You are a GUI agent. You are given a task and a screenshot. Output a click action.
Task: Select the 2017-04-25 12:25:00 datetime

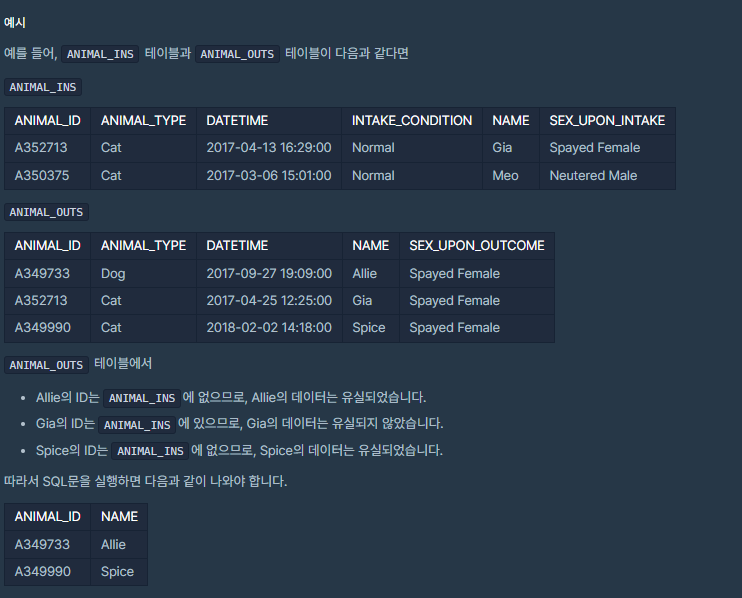[x=269, y=300]
